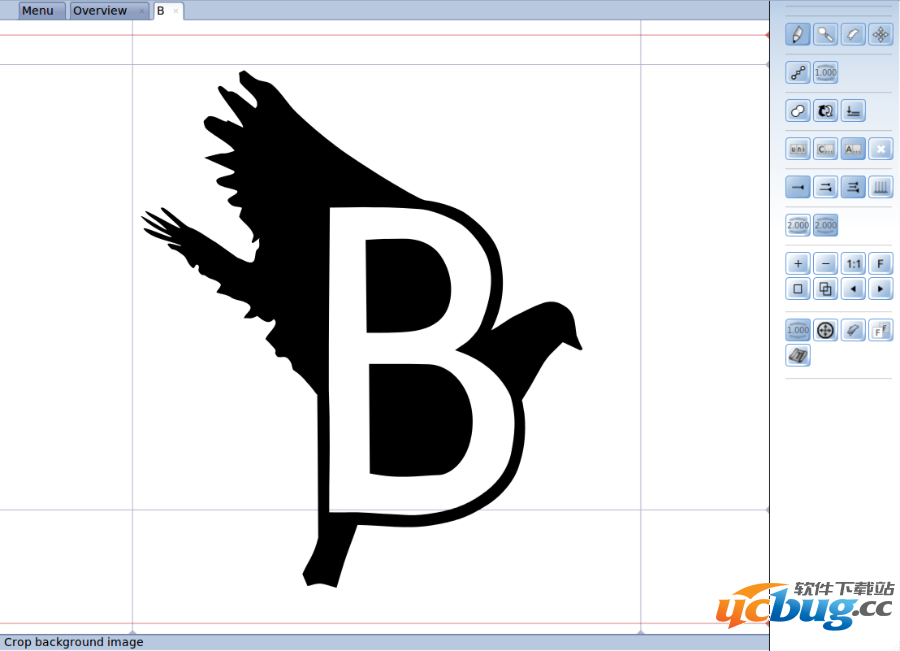Toggle the triple guide lines button
Screen dimensions: 900x651
click(853, 187)
